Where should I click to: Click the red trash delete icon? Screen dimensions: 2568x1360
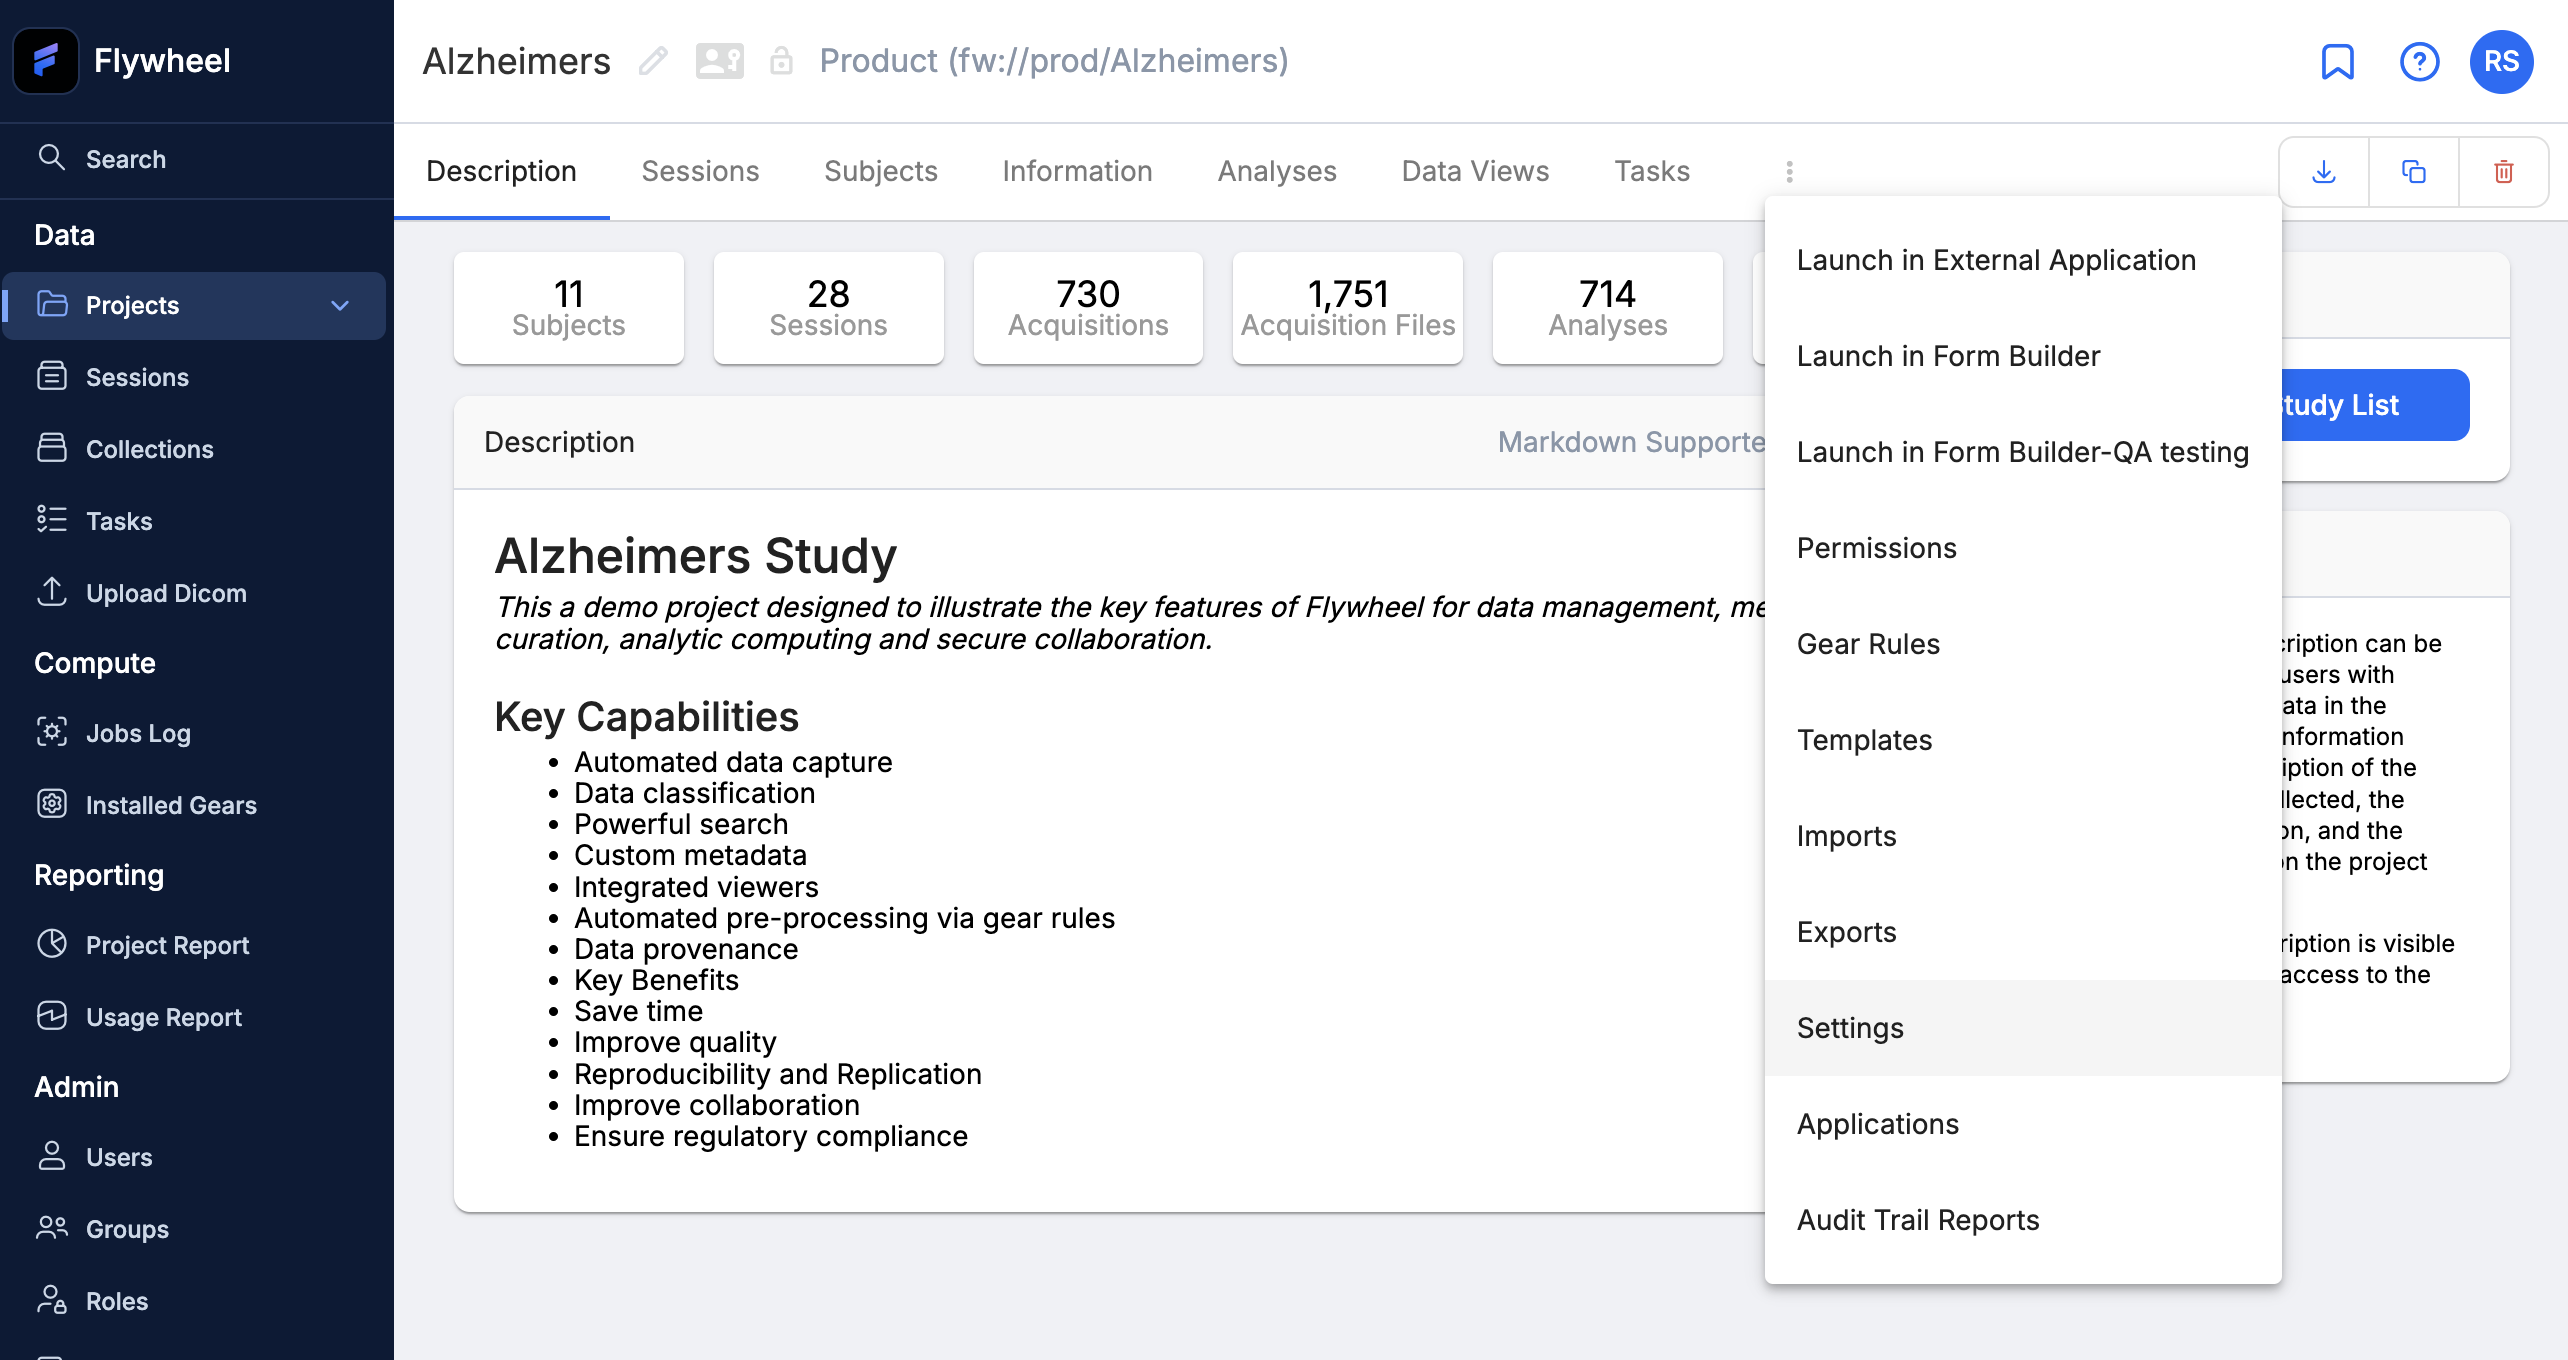[2504, 172]
